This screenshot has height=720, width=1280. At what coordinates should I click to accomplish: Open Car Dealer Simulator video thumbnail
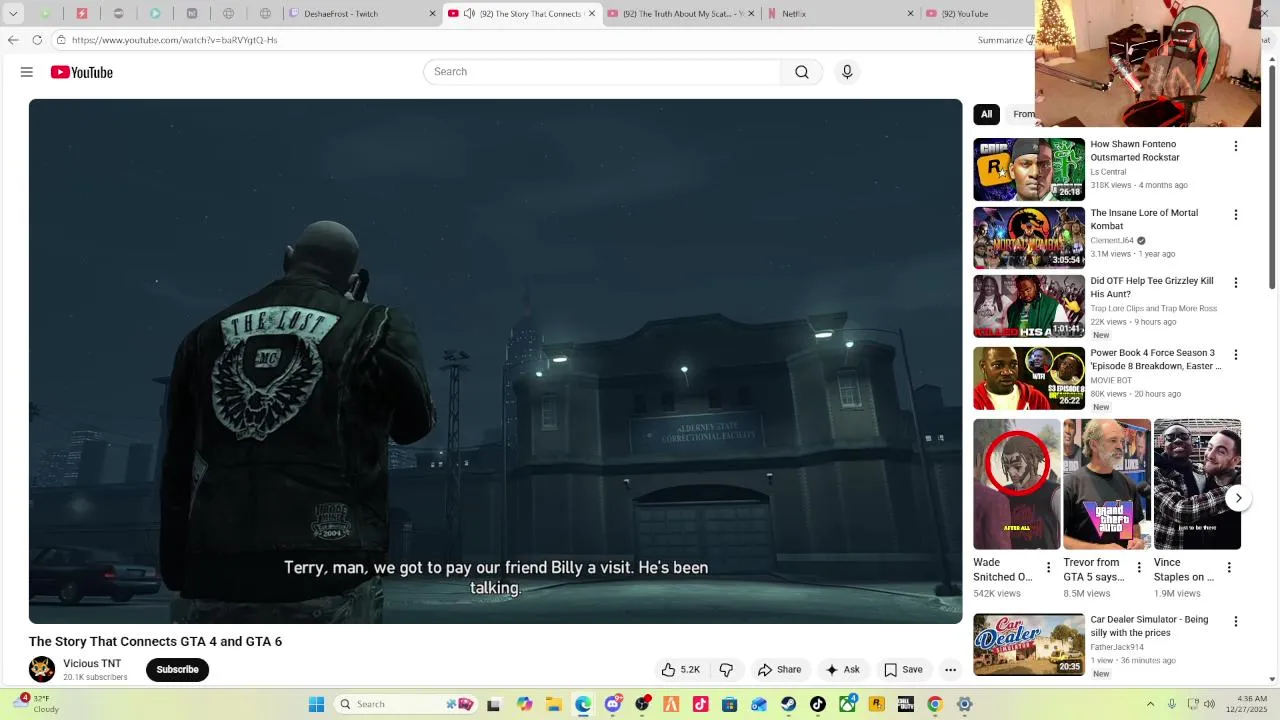1029,645
